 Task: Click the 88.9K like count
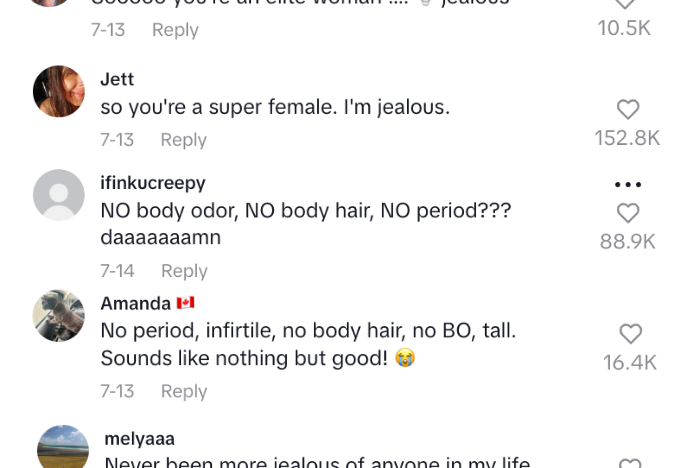(x=627, y=241)
